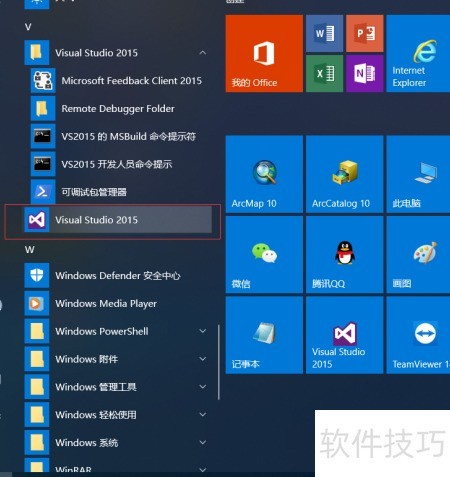This screenshot has height=477, width=450.
Task: Launch the 微信 WeChat tile
Action: (264, 255)
